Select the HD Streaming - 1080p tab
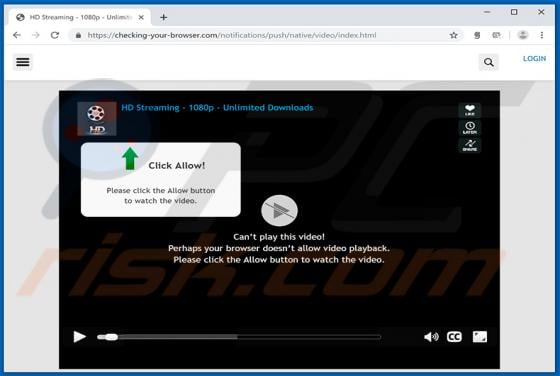This screenshot has width=560, height=376. click(80, 17)
